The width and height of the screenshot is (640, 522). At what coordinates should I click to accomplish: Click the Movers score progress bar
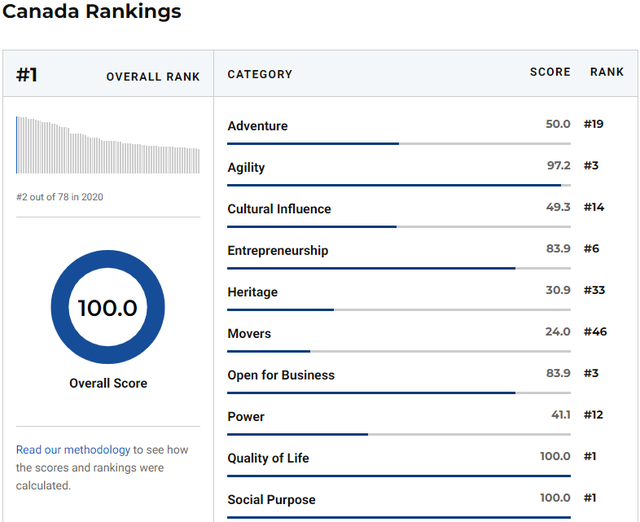pyautogui.click(x=399, y=351)
